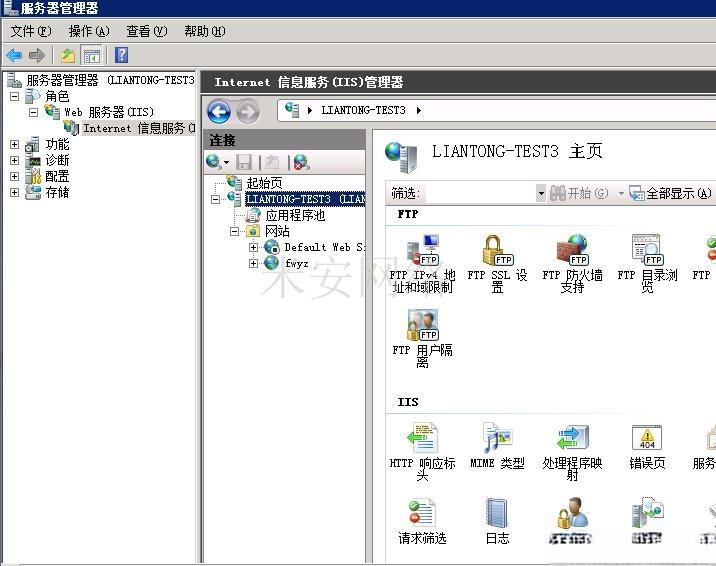716x566 pixels.
Task: Open FTP user isolation feature
Action: pos(423,338)
